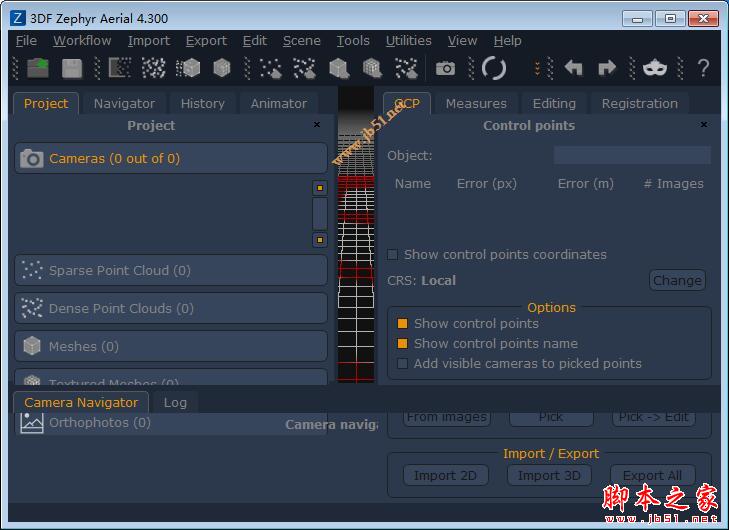Click the undo arrow icon
Screen dimensions: 729x530
574,68
